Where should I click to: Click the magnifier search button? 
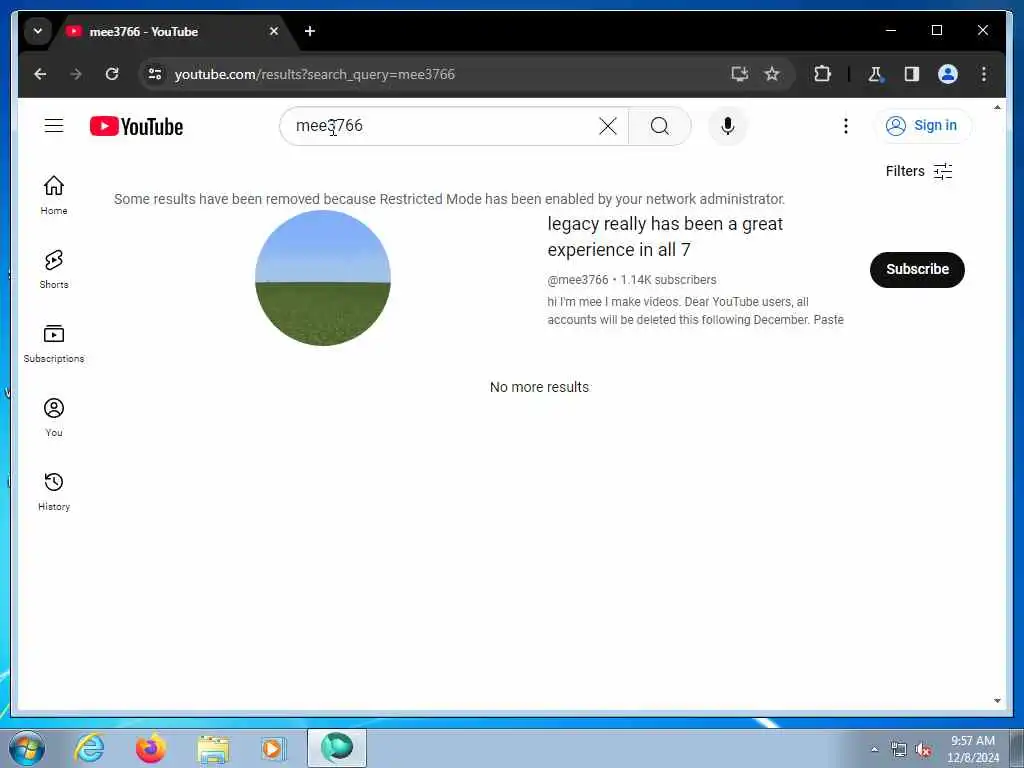660,126
